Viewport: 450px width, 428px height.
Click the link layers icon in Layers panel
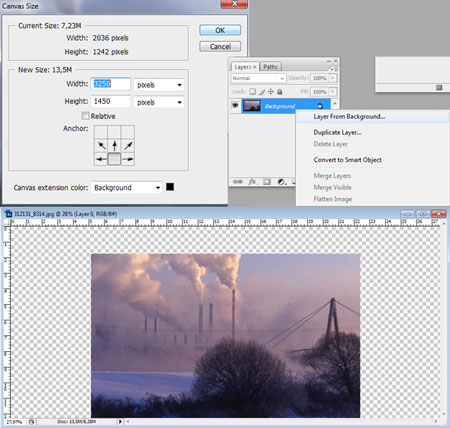pyautogui.click(x=238, y=182)
